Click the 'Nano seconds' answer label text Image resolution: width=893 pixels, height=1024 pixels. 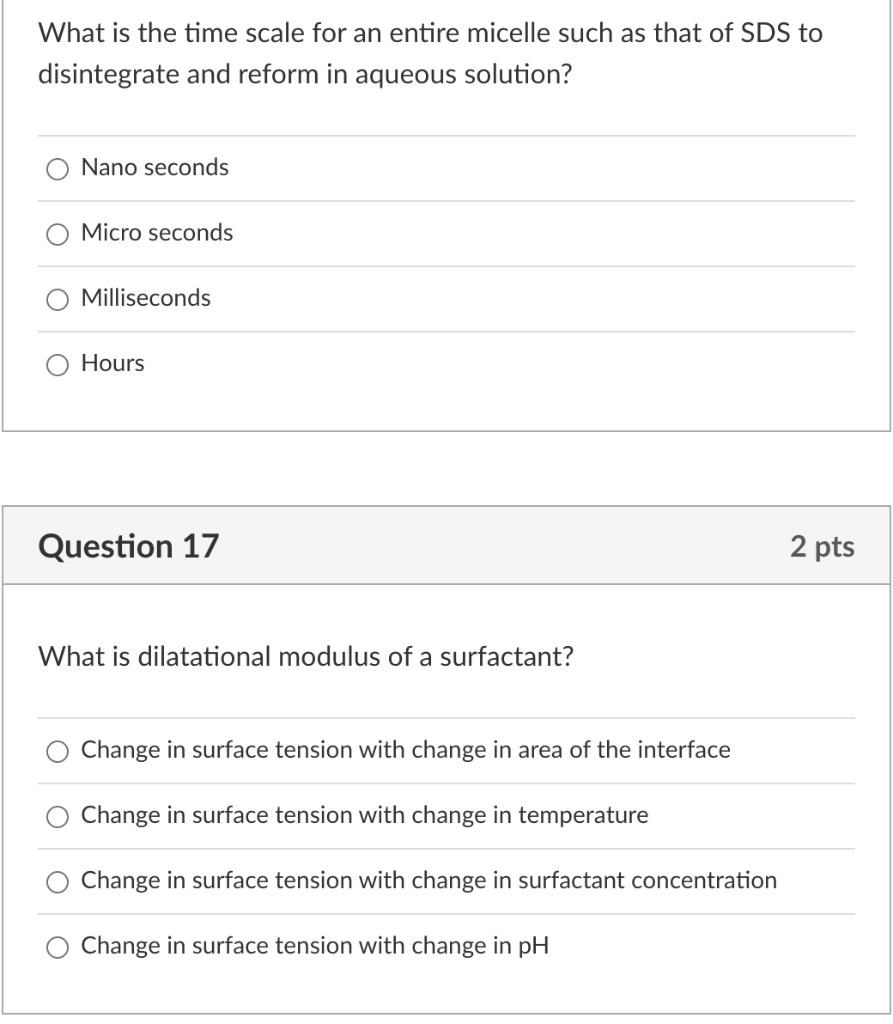point(155,168)
